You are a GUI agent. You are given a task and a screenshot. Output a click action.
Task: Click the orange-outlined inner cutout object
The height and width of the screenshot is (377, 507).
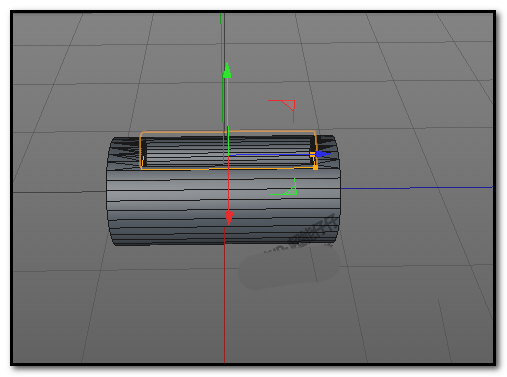228,150
